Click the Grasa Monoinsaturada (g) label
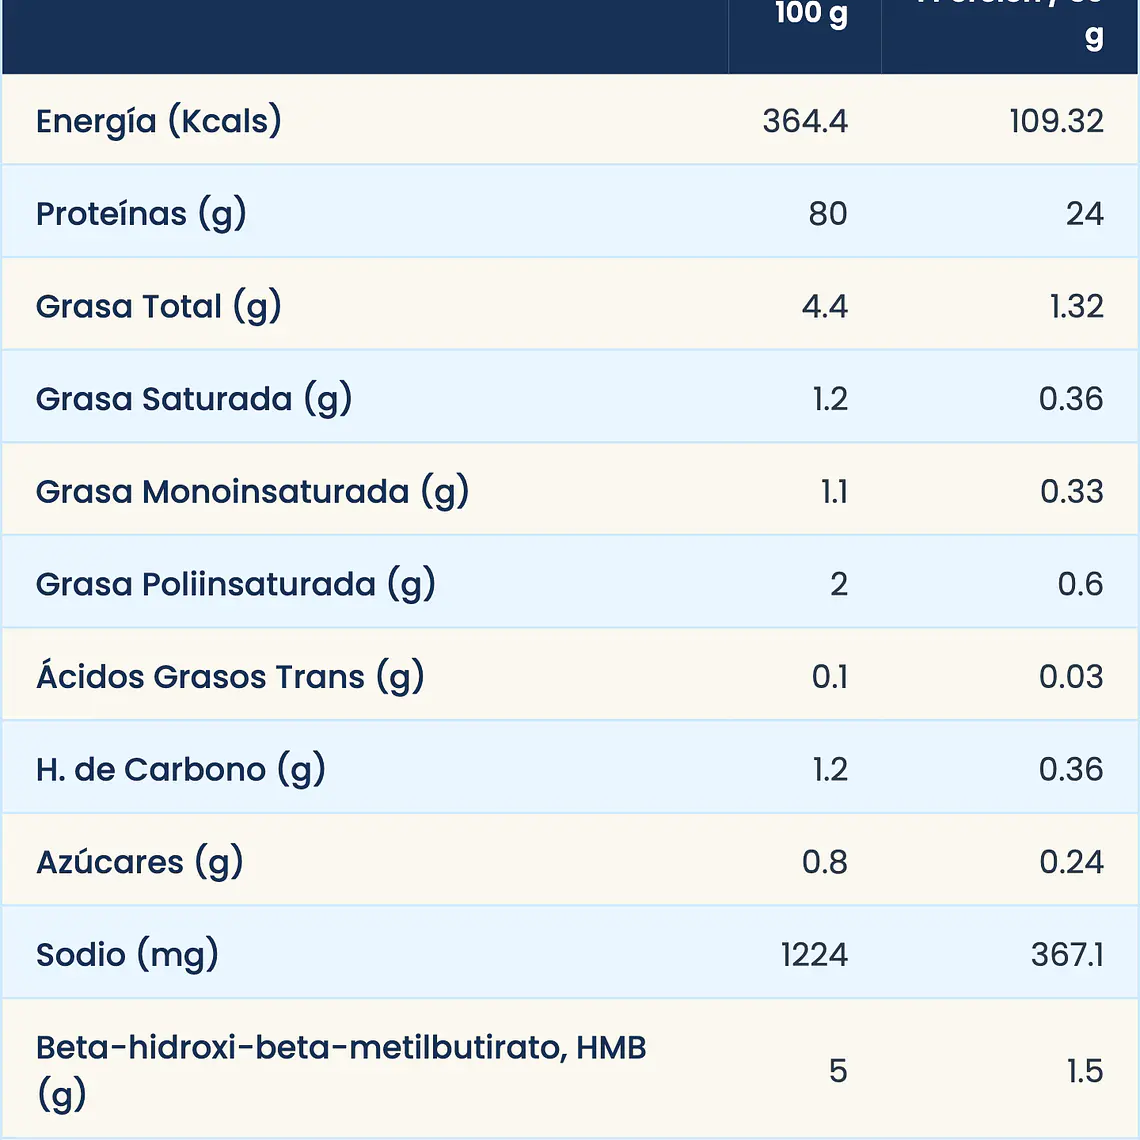 click(x=252, y=491)
